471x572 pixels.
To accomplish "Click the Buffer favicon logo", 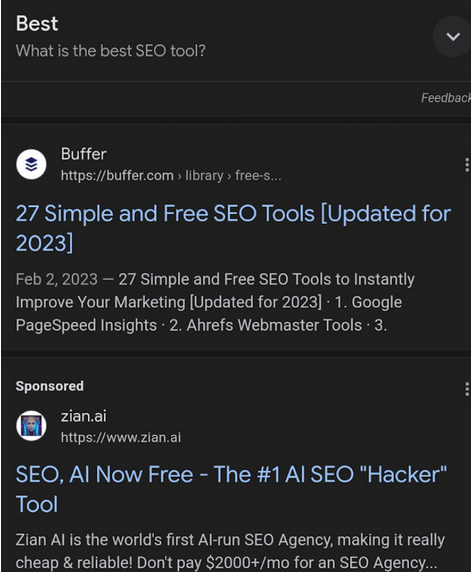I will tap(31, 164).
